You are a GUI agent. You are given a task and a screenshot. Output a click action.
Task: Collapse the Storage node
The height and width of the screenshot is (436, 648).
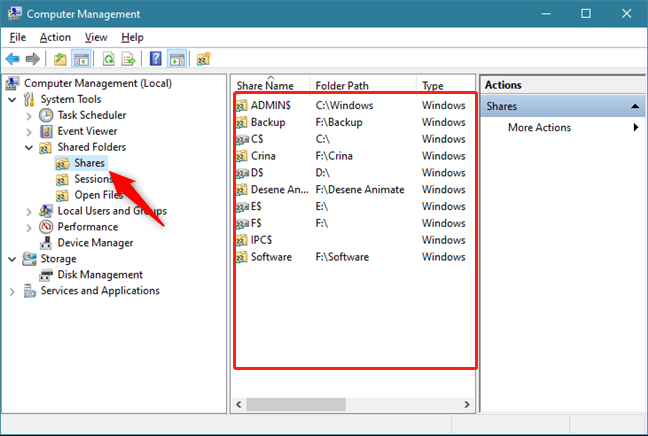point(12,259)
